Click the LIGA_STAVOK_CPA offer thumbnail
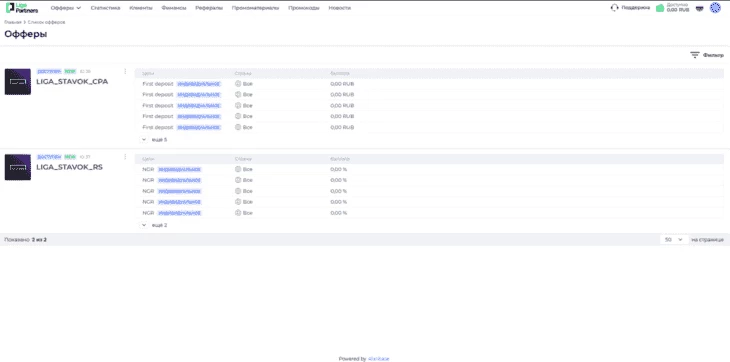The width and height of the screenshot is (730, 362). point(18,82)
